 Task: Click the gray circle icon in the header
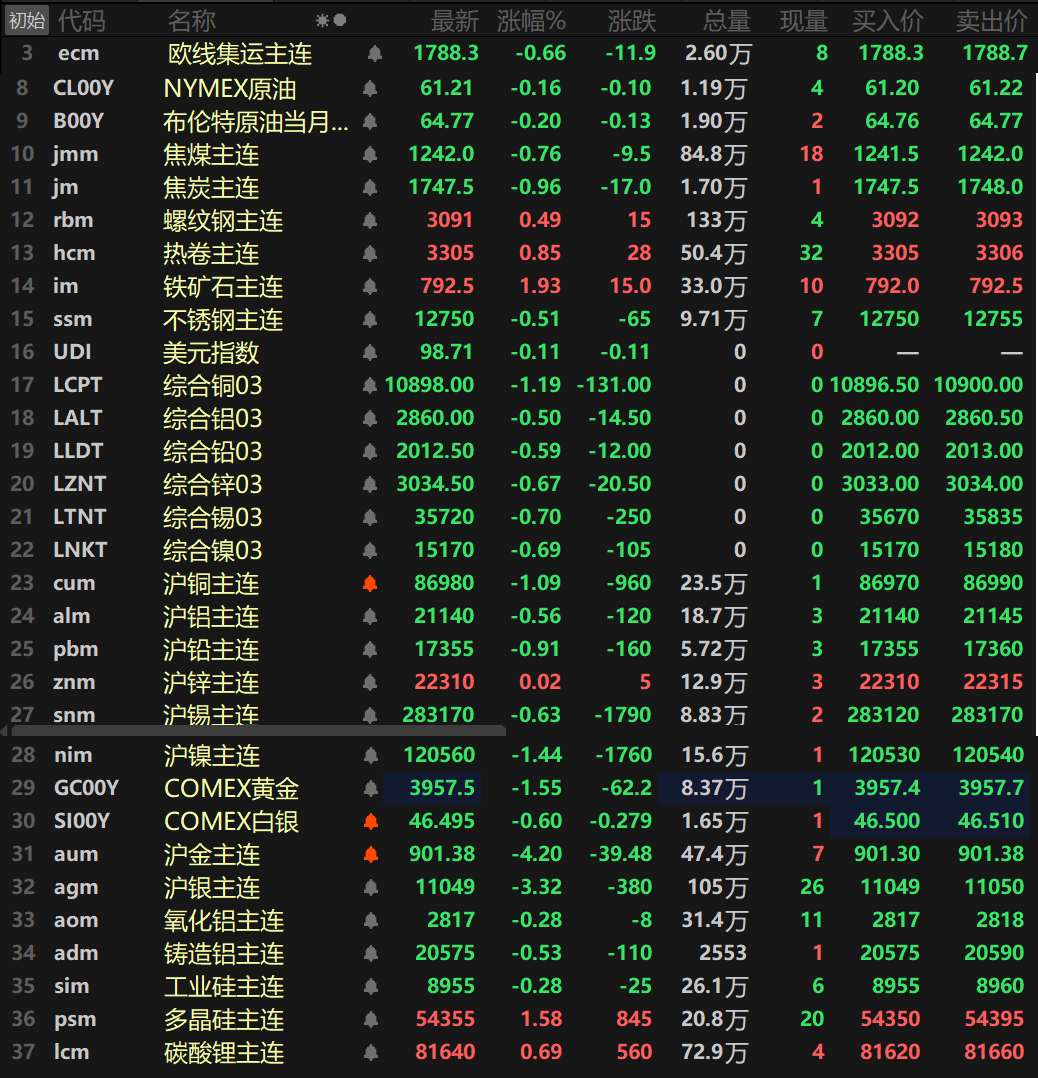pos(340,20)
